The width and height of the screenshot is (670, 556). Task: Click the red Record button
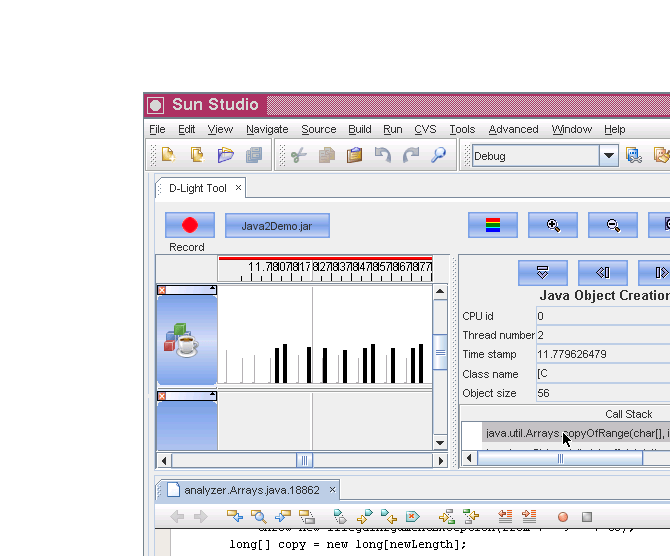tap(190, 225)
